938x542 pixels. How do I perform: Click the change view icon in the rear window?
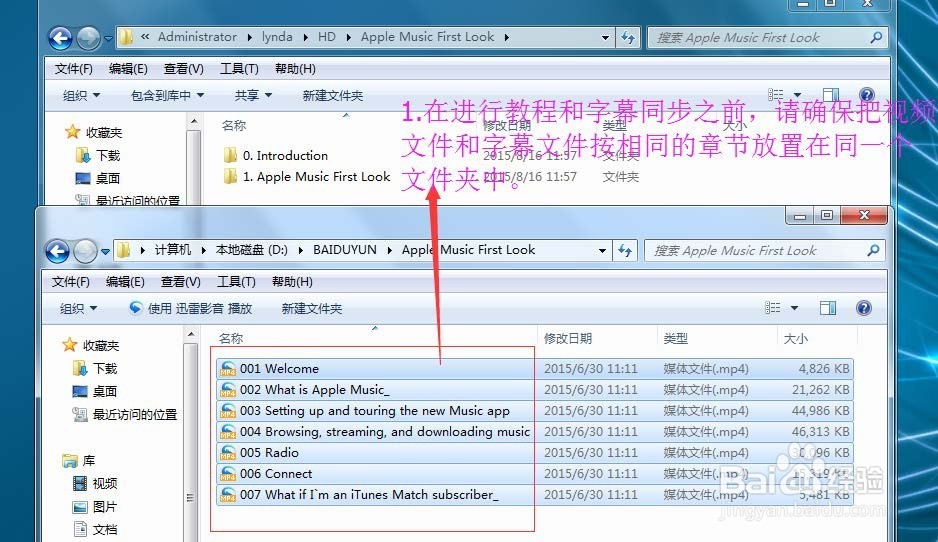(775, 95)
